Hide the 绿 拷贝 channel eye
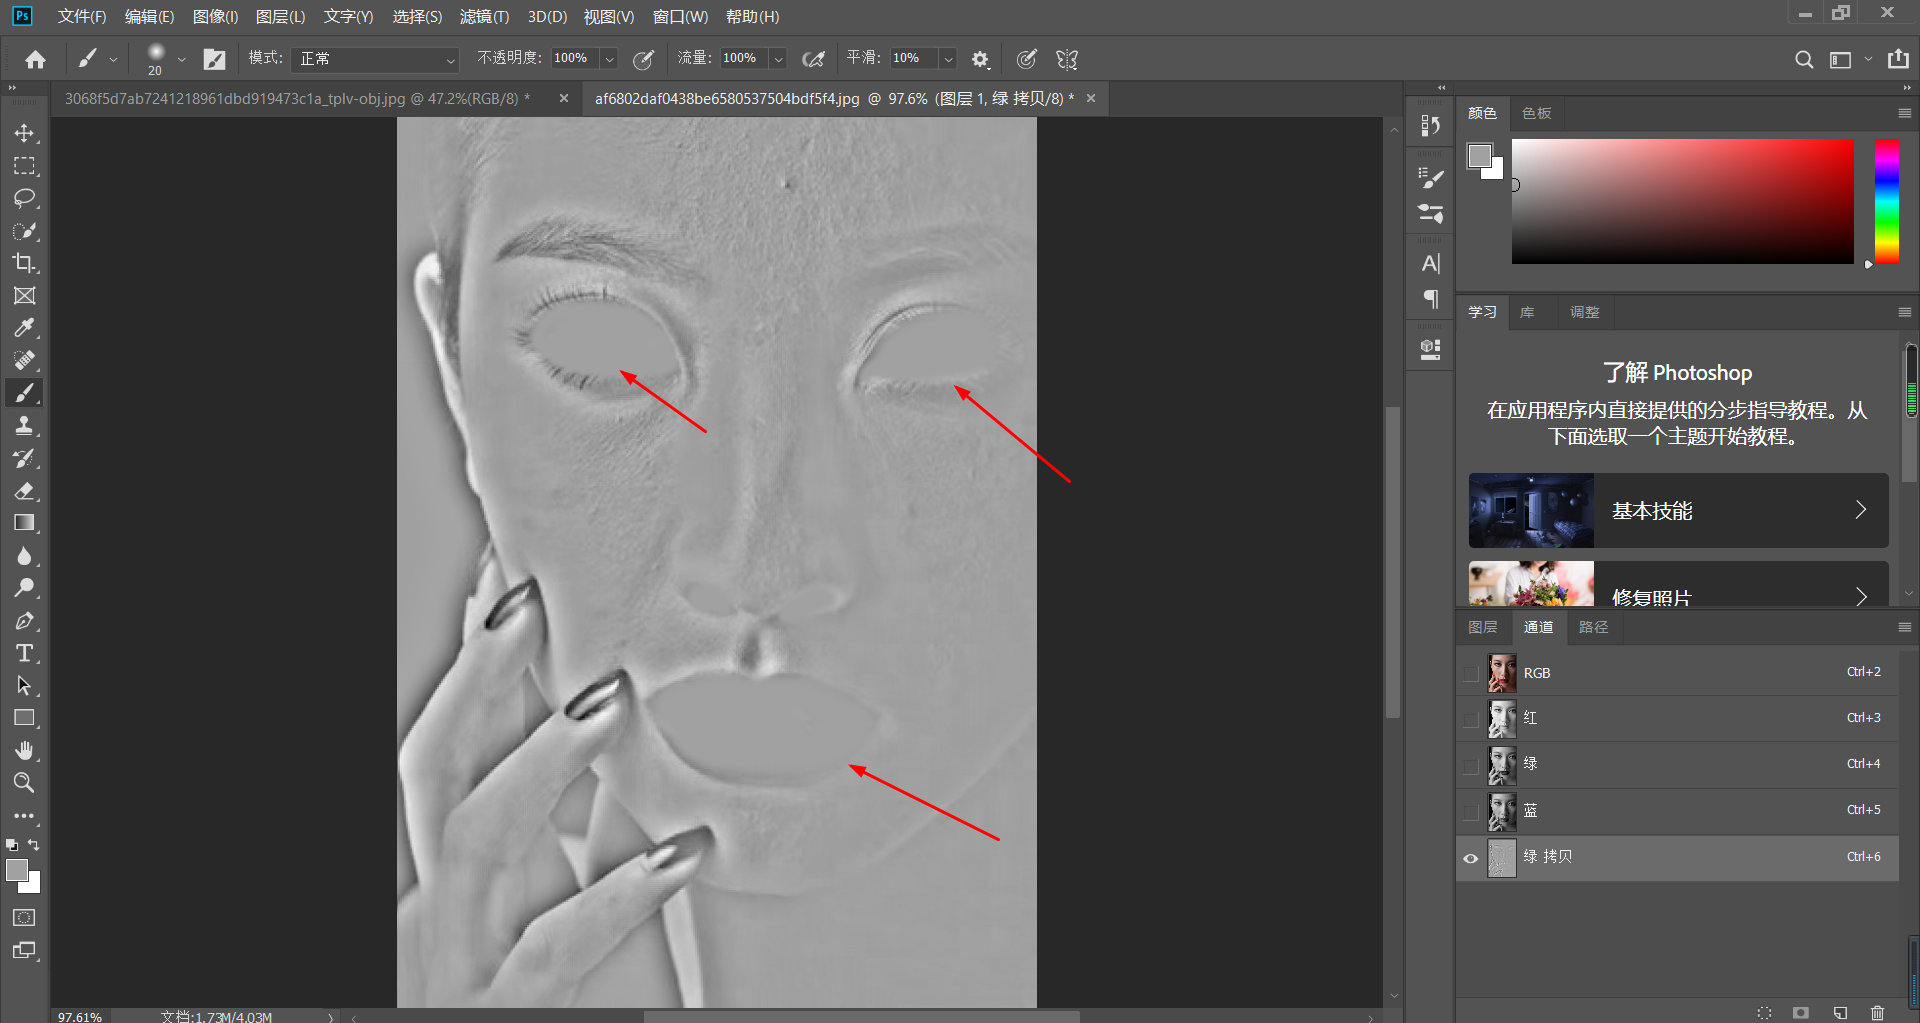The width and height of the screenshot is (1920, 1023). [1471, 858]
